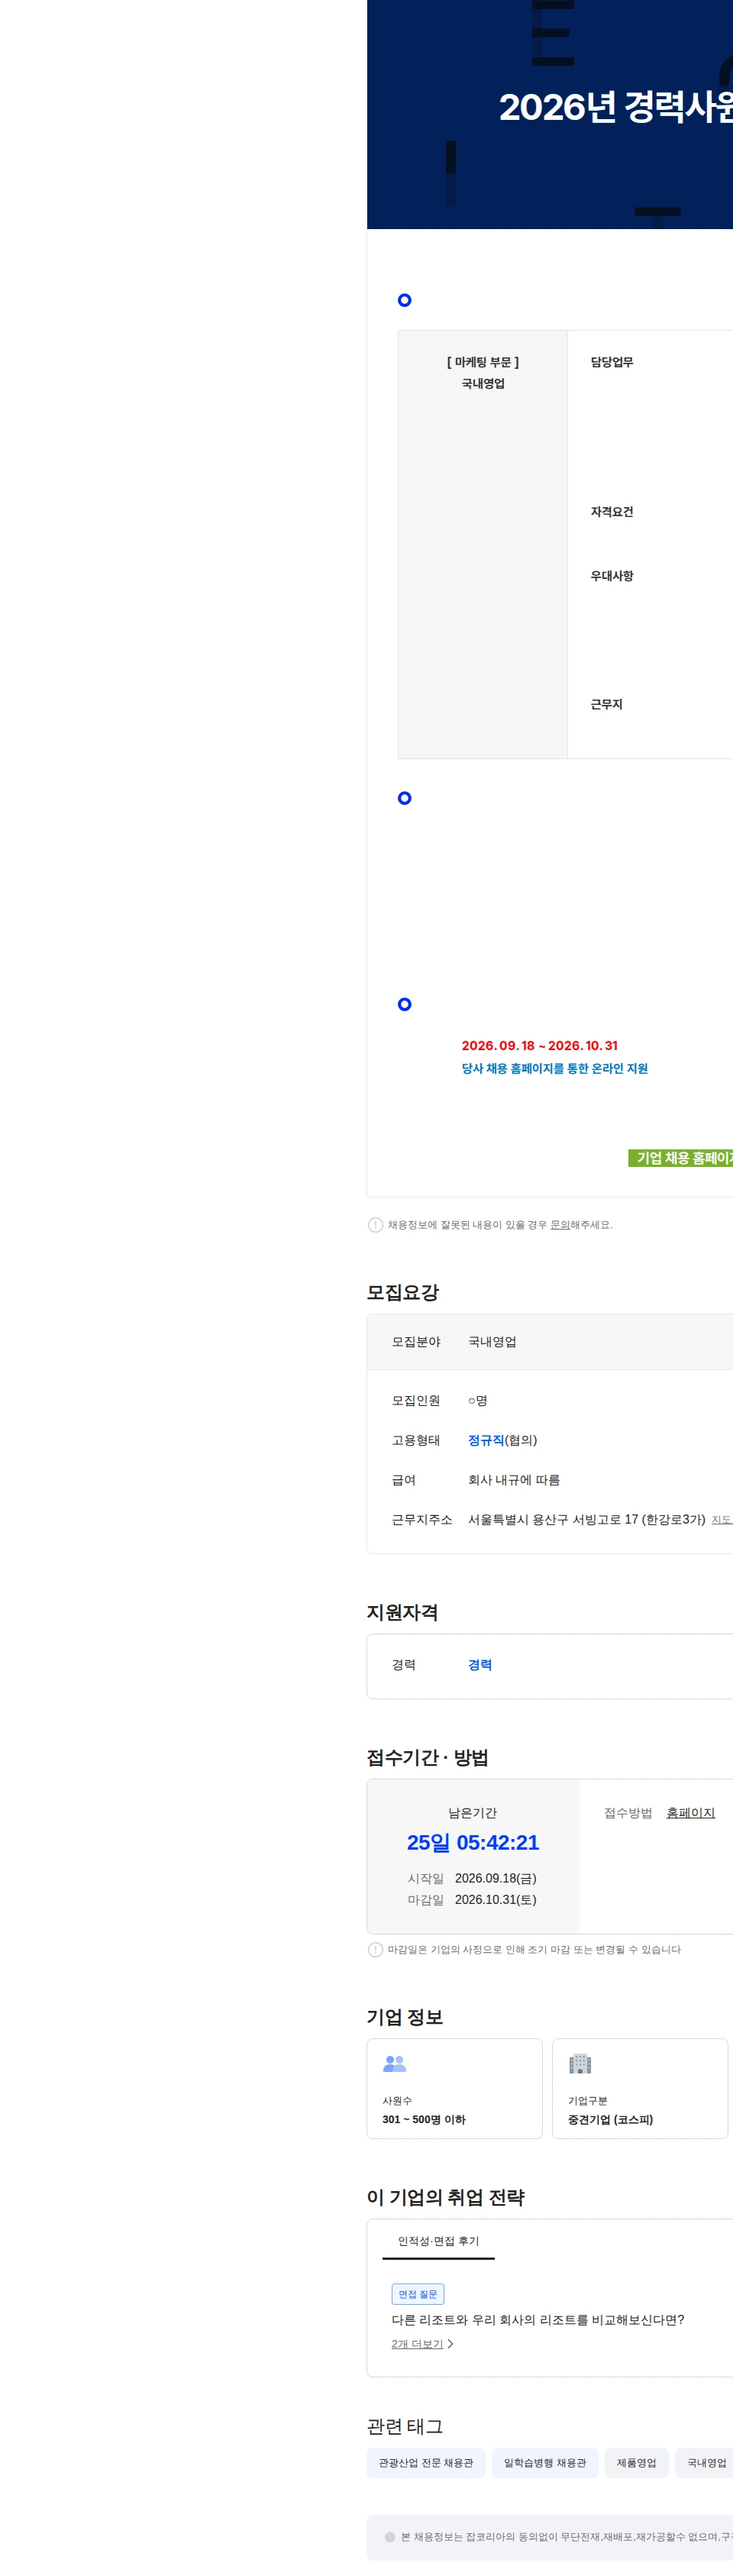
Task: Click the 기업구분 building icon
Action: (580, 2063)
